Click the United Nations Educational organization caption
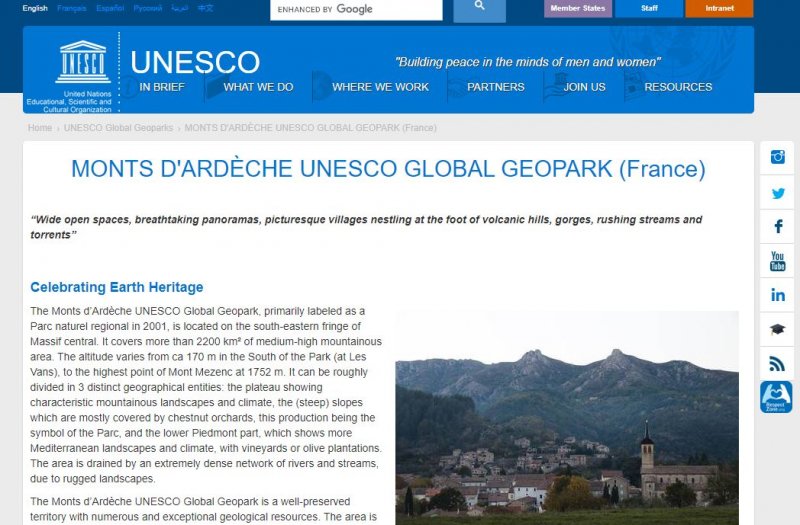 click(x=69, y=102)
